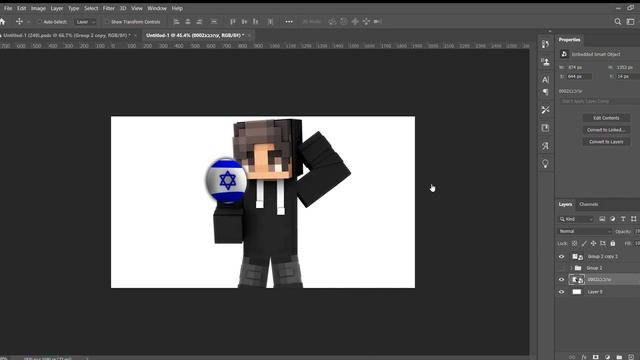
Task: Align bottom edges icon
Action: (x=256, y=22)
